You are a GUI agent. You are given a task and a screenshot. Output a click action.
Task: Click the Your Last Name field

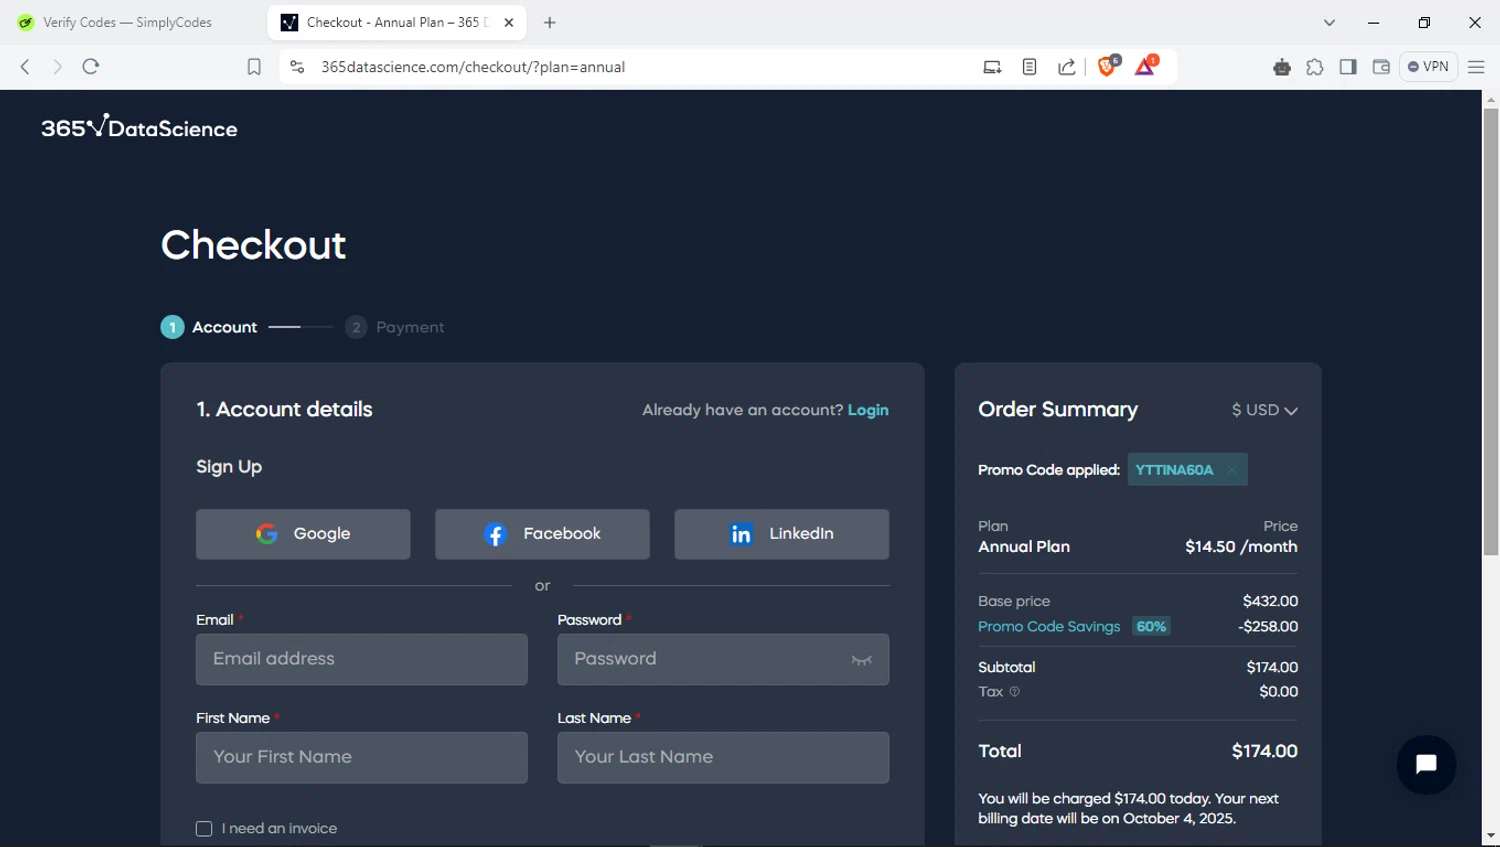(x=723, y=757)
